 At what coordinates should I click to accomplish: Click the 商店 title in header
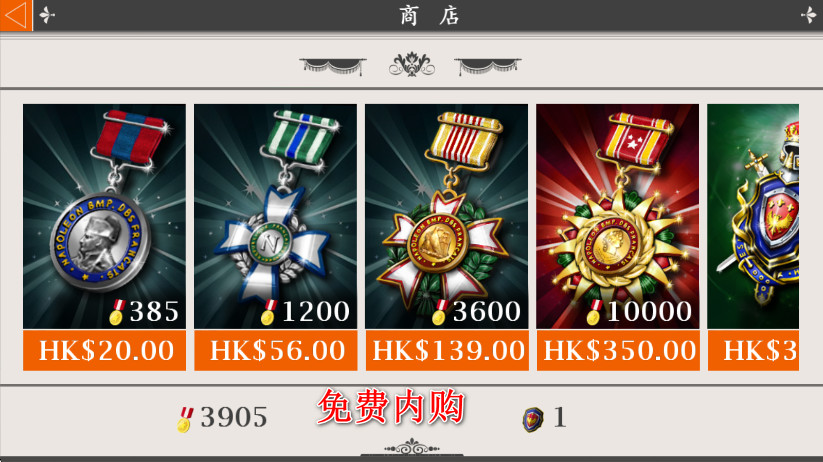(x=429, y=16)
